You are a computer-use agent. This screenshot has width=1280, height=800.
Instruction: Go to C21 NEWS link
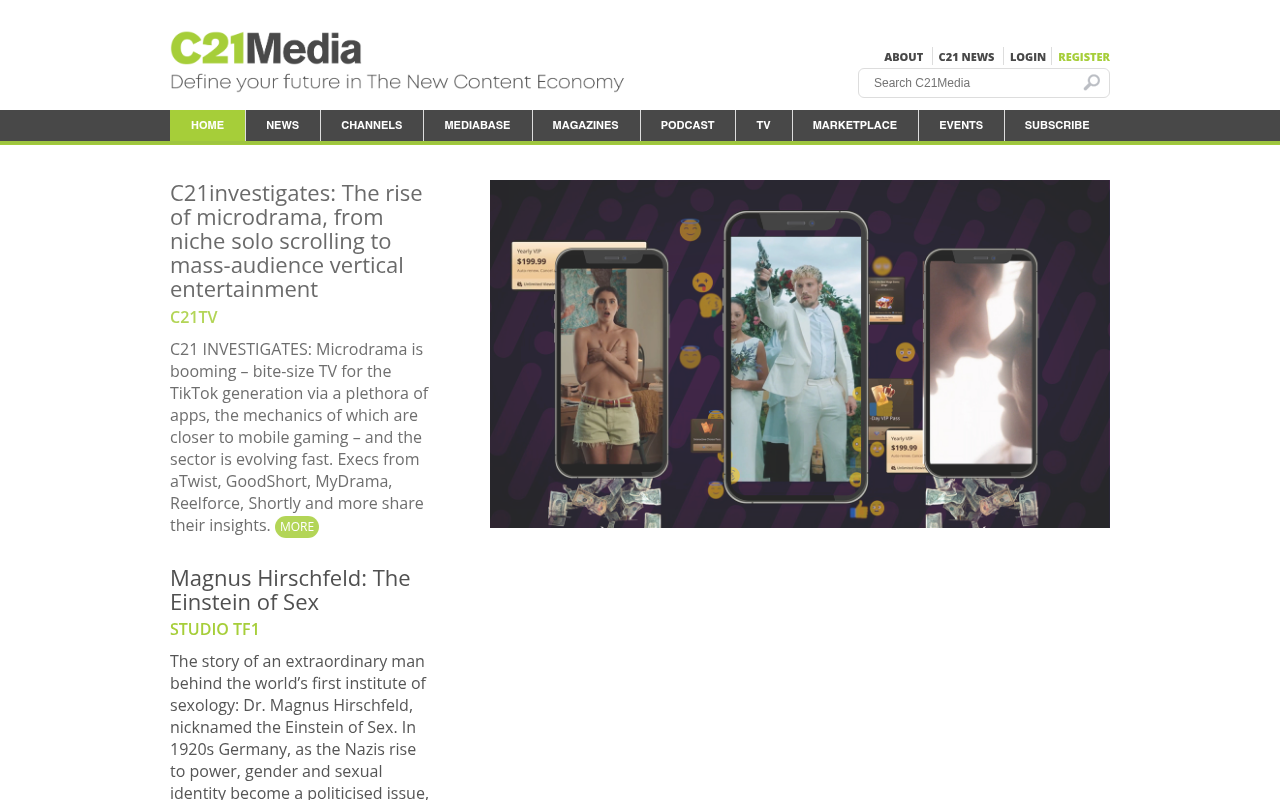coord(966,57)
